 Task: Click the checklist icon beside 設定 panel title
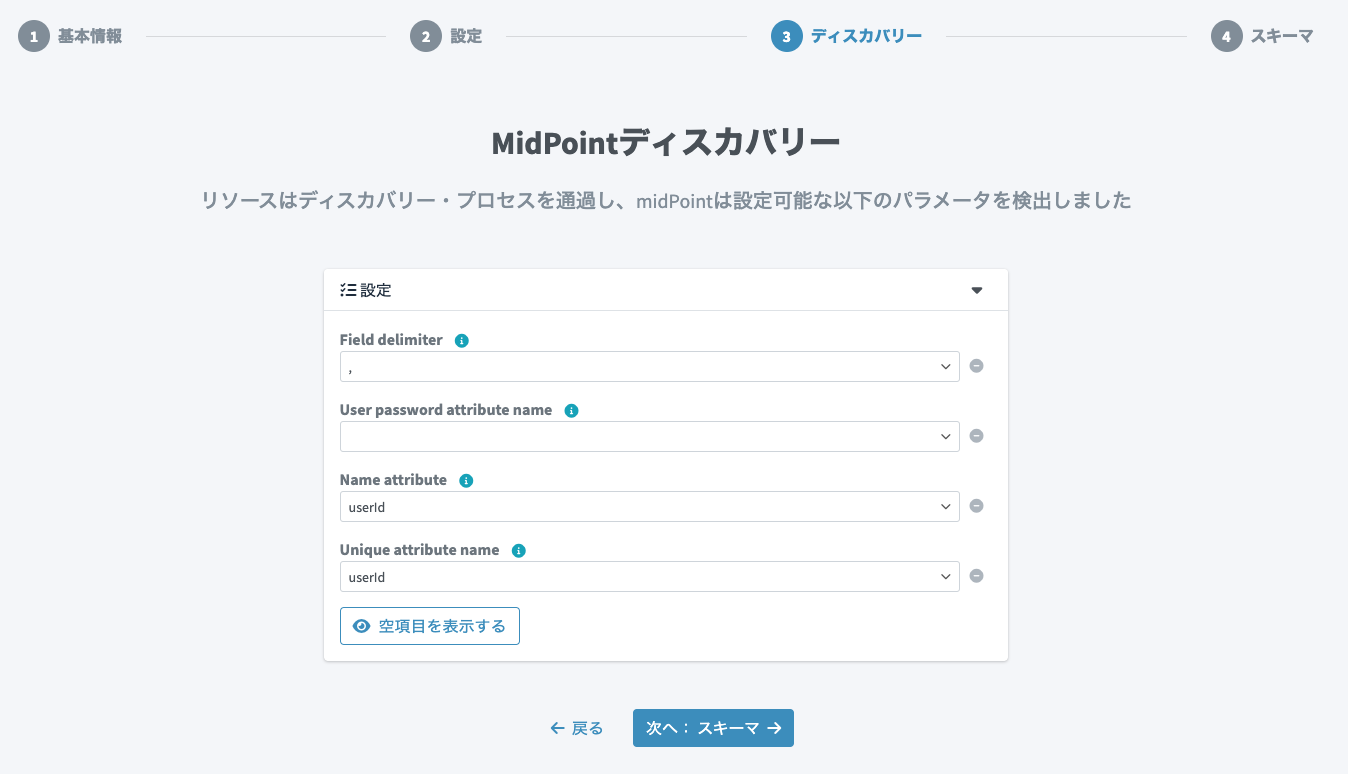click(348, 290)
